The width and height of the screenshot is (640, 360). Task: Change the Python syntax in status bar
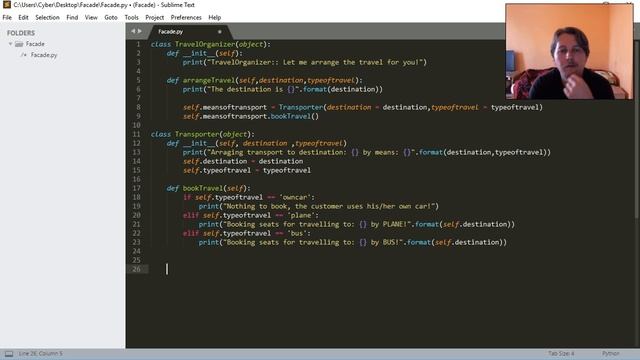coord(611,353)
